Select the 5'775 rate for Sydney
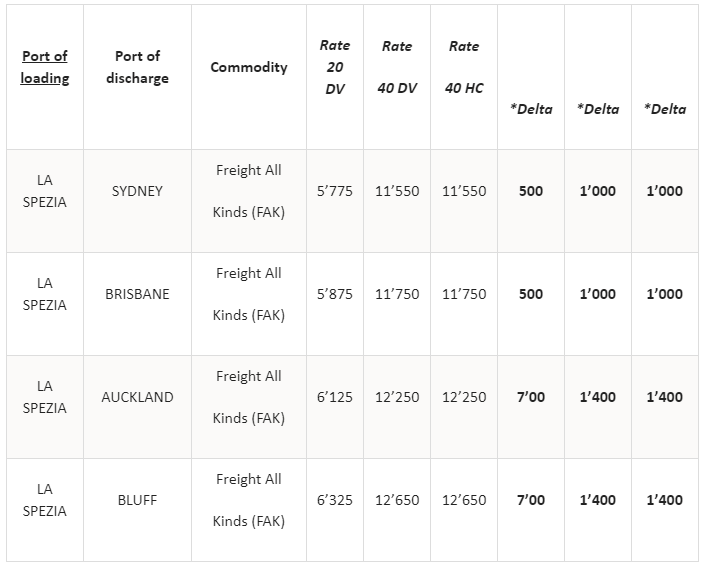Image resolution: width=711 pixels, height=572 pixels. tap(335, 191)
